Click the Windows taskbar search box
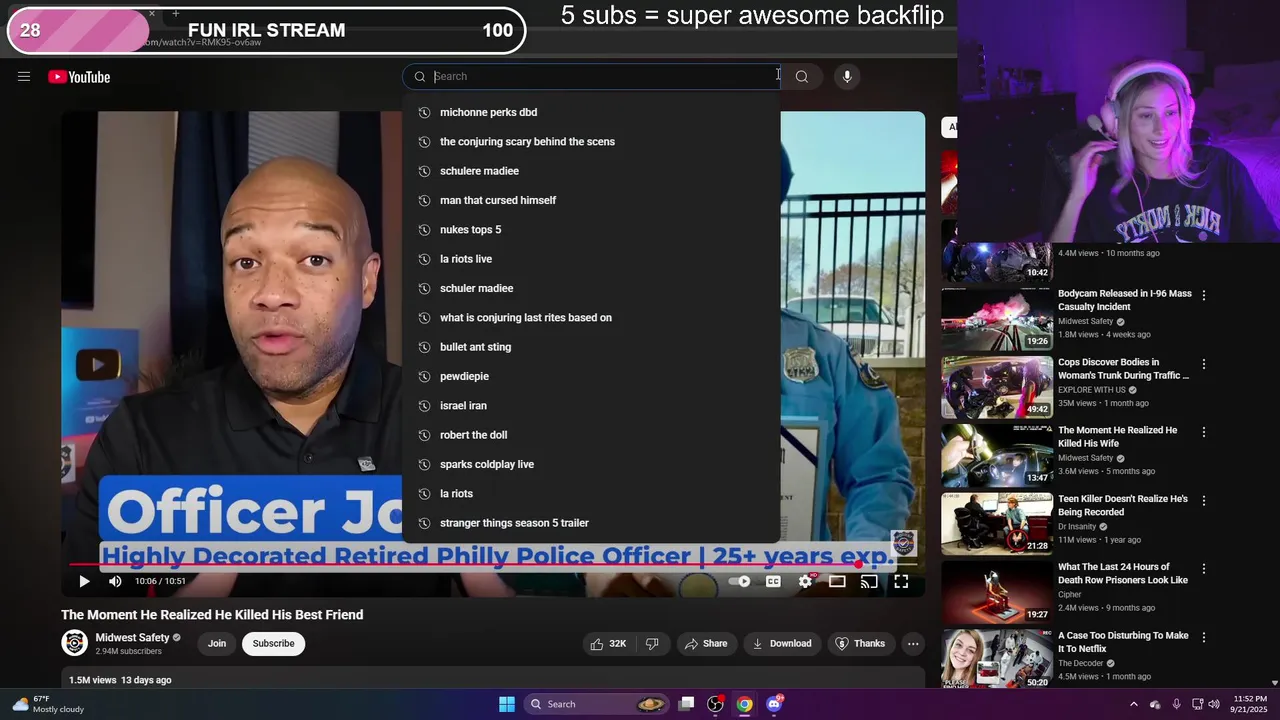 click(x=596, y=704)
